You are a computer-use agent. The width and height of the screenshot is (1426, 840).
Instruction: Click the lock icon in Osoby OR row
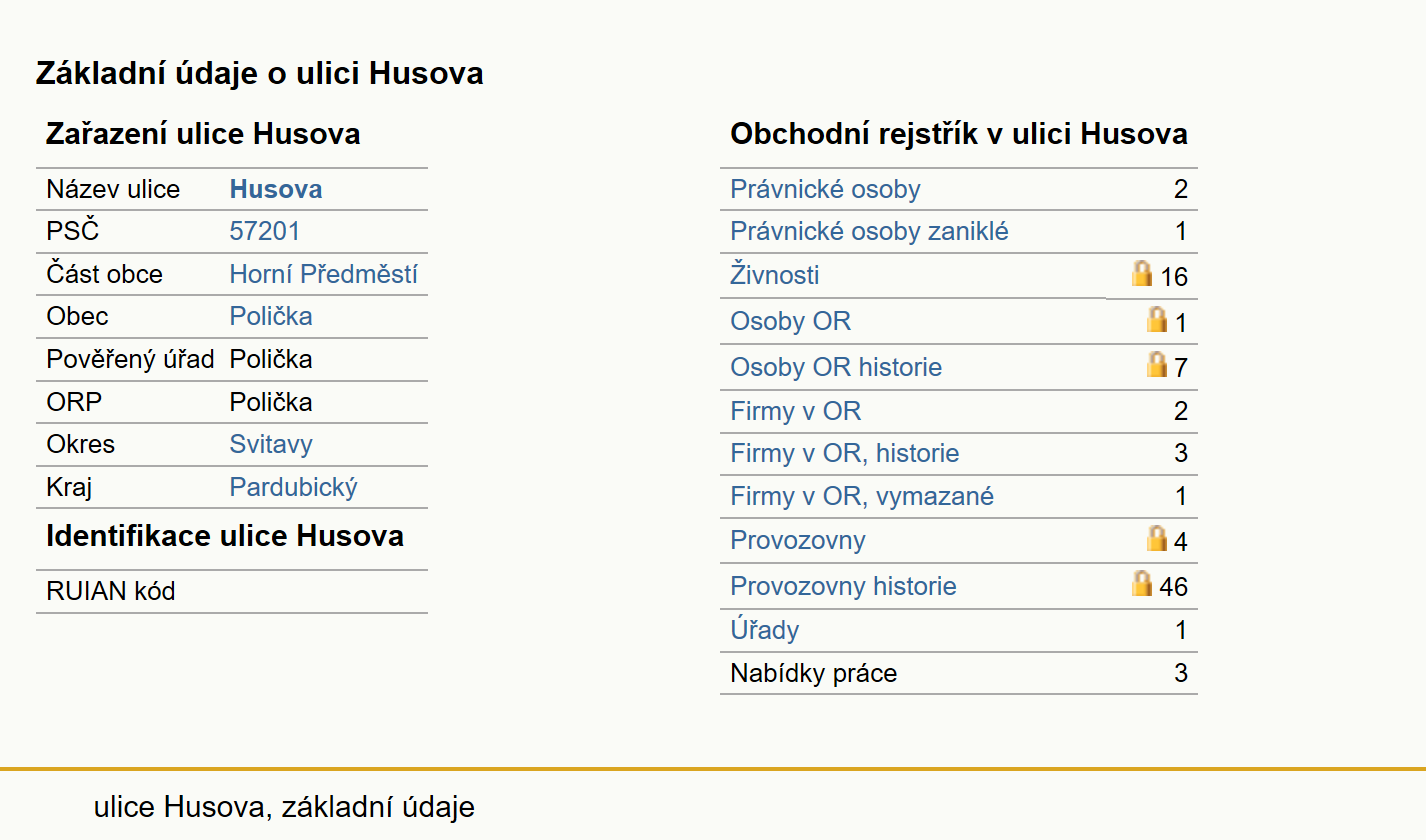1157,319
